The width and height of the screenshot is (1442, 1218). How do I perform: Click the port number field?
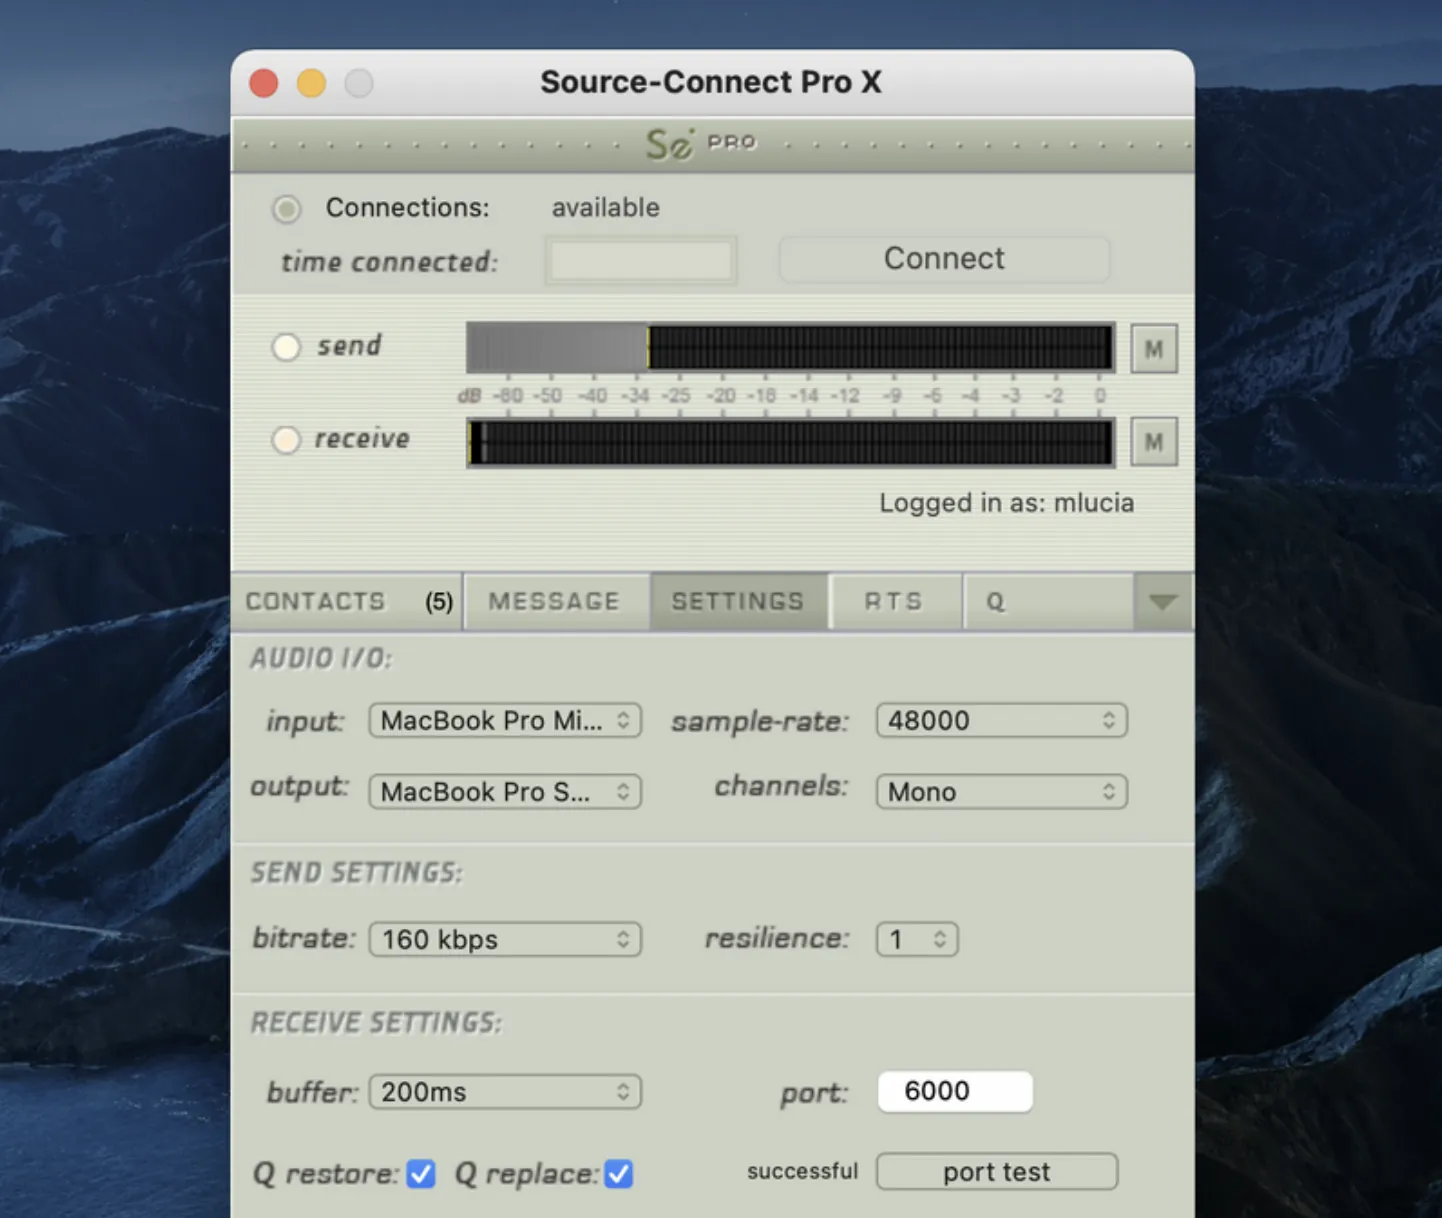[x=955, y=1091]
